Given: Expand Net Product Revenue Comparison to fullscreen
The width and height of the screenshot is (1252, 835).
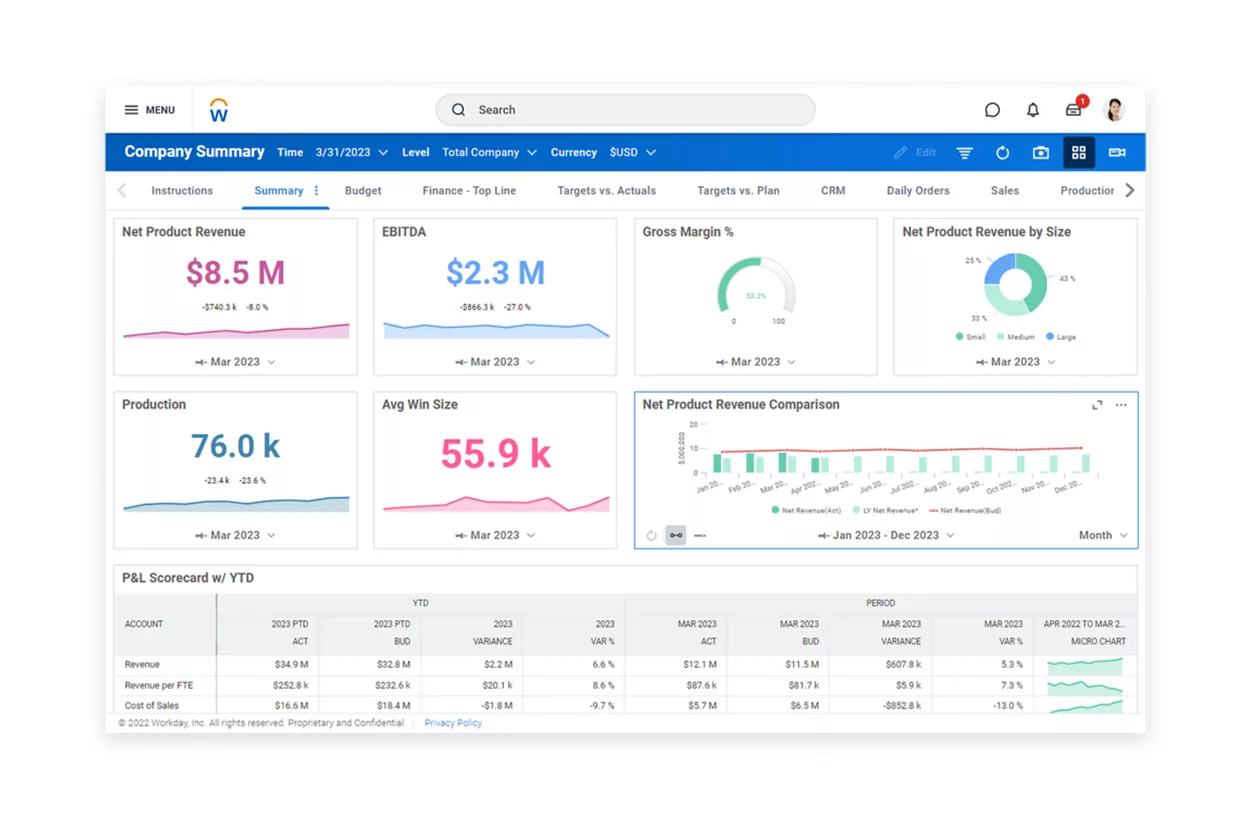Looking at the screenshot, I should pyautogui.click(x=1098, y=404).
